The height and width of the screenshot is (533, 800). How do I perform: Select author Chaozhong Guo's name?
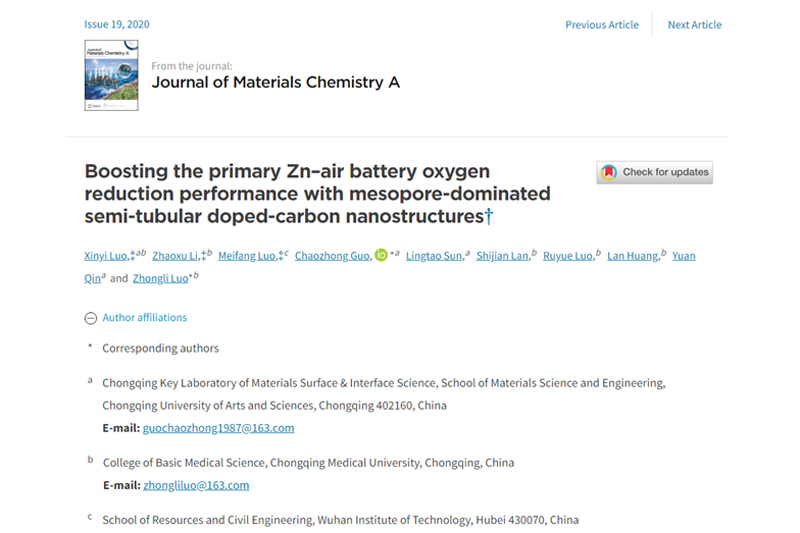(x=333, y=256)
